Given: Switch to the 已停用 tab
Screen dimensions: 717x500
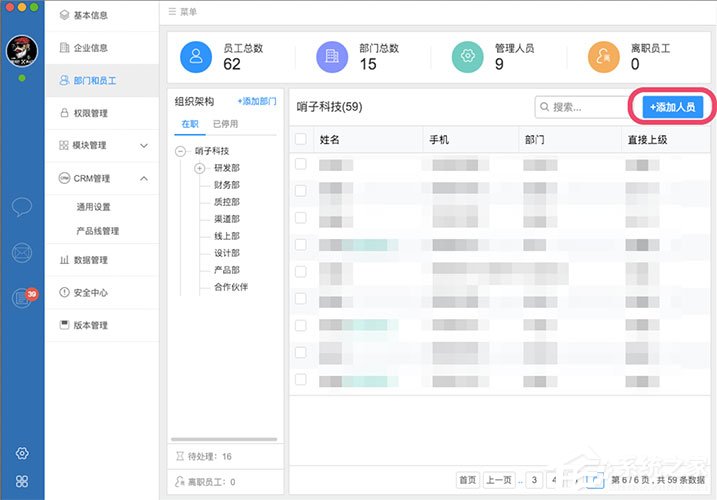Looking at the screenshot, I should point(225,124).
